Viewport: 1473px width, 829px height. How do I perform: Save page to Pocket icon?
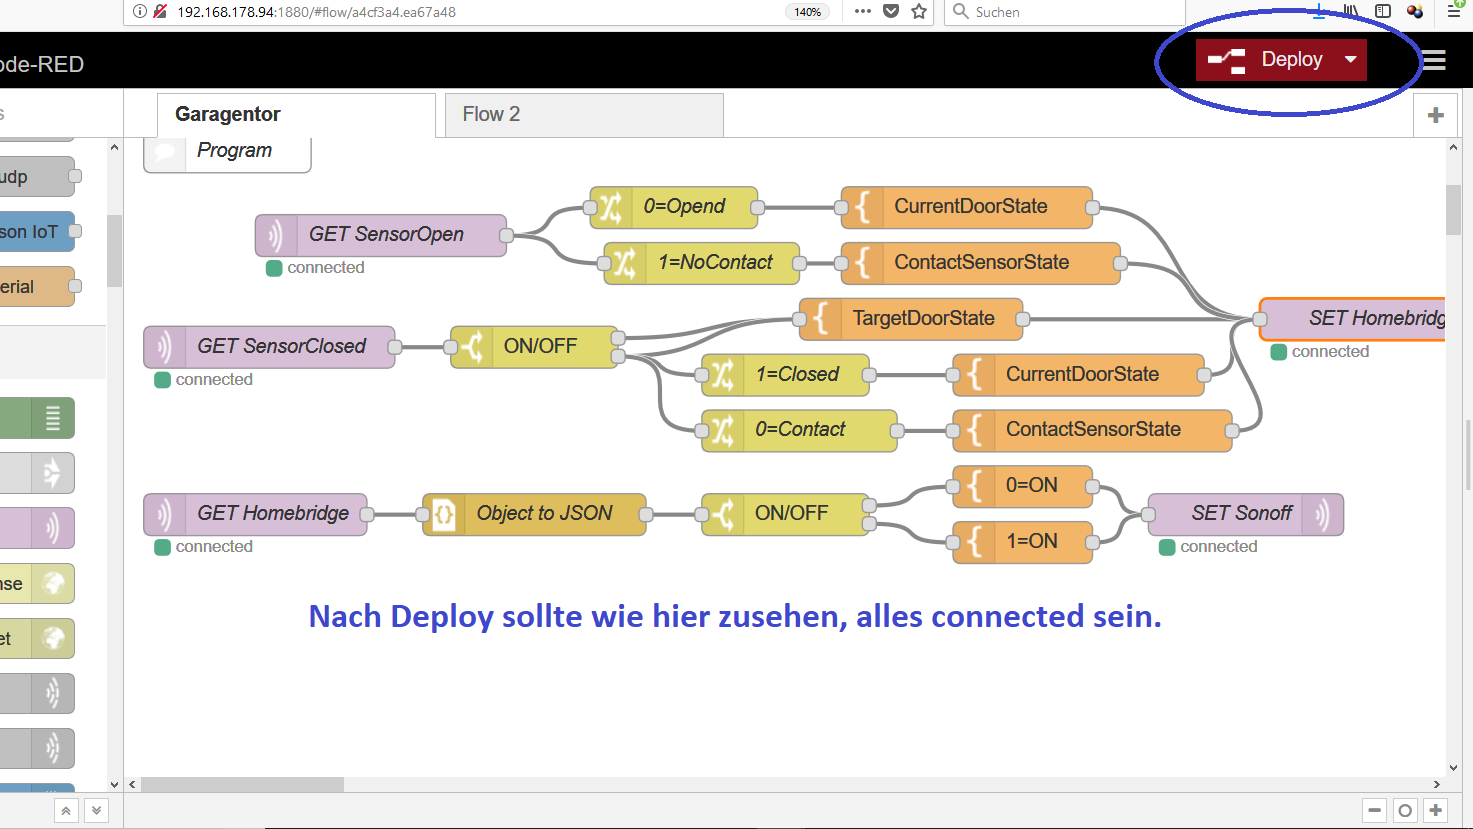click(x=891, y=12)
